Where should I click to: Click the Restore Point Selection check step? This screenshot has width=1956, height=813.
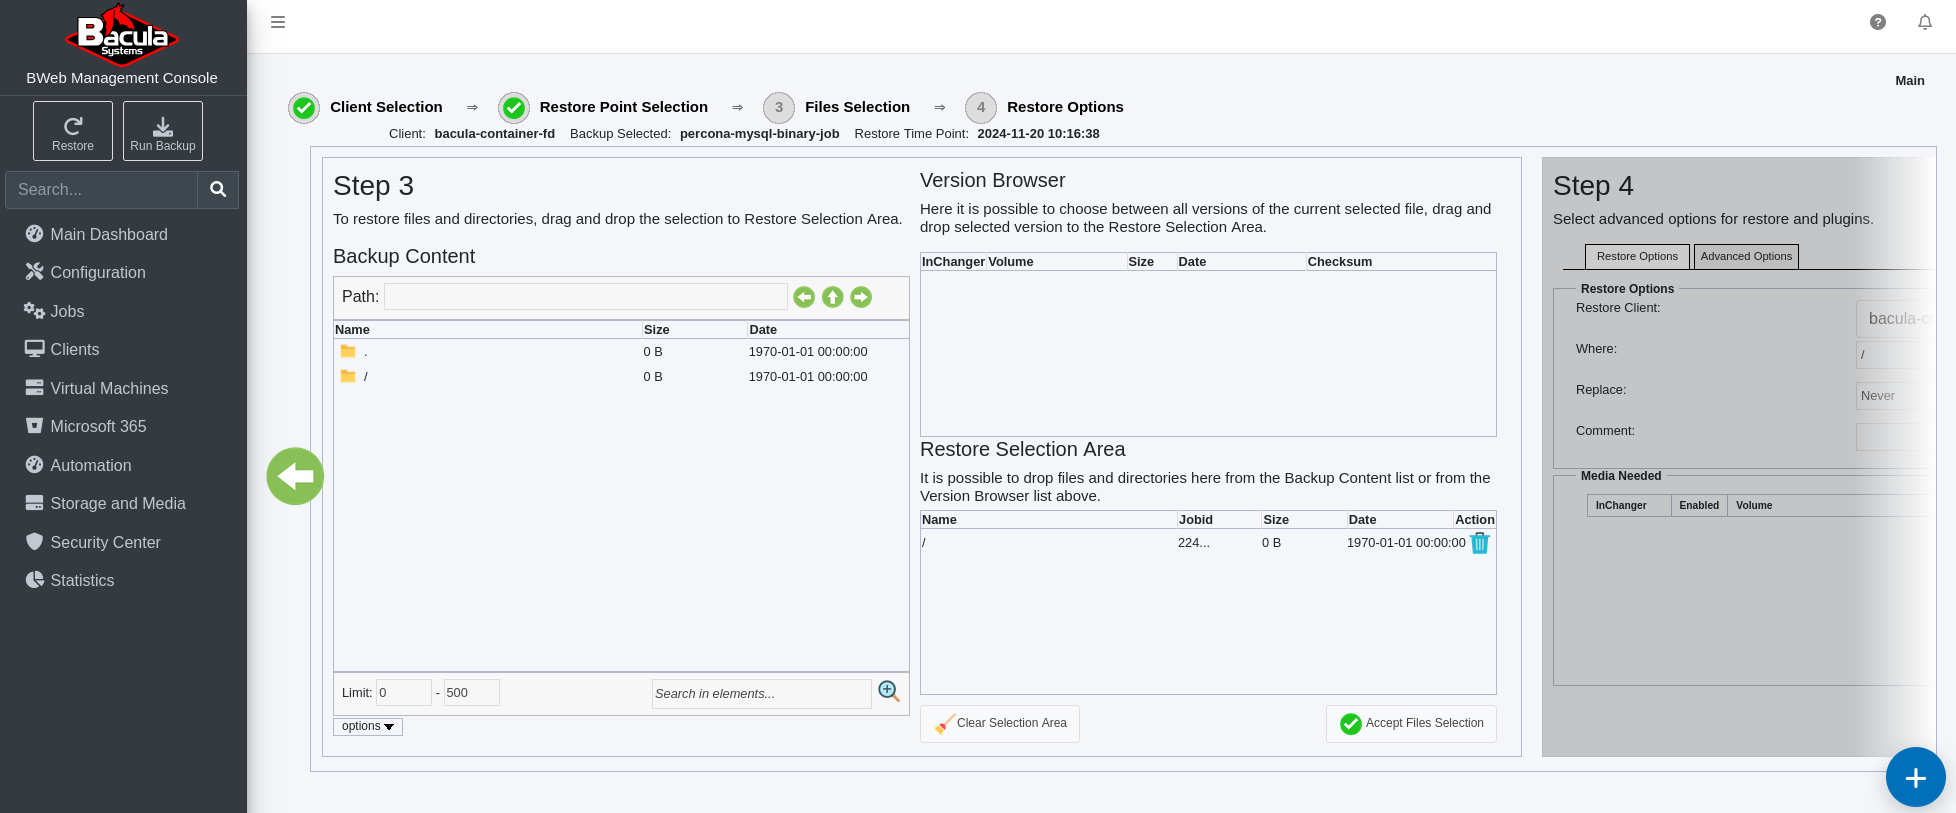click(514, 107)
